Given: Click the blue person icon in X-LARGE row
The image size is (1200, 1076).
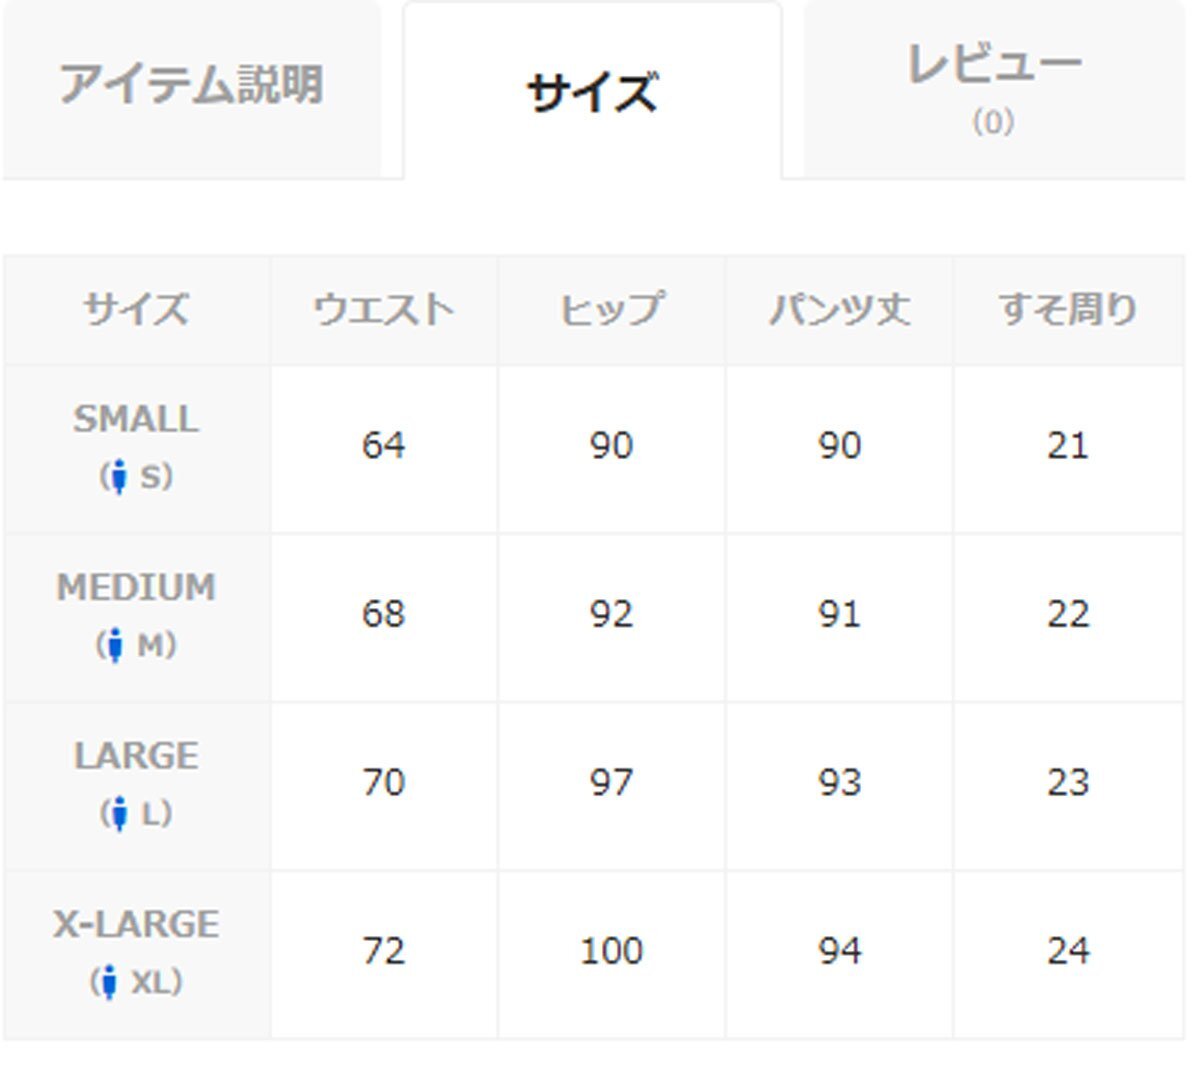Looking at the screenshot, I should point(110,982).
